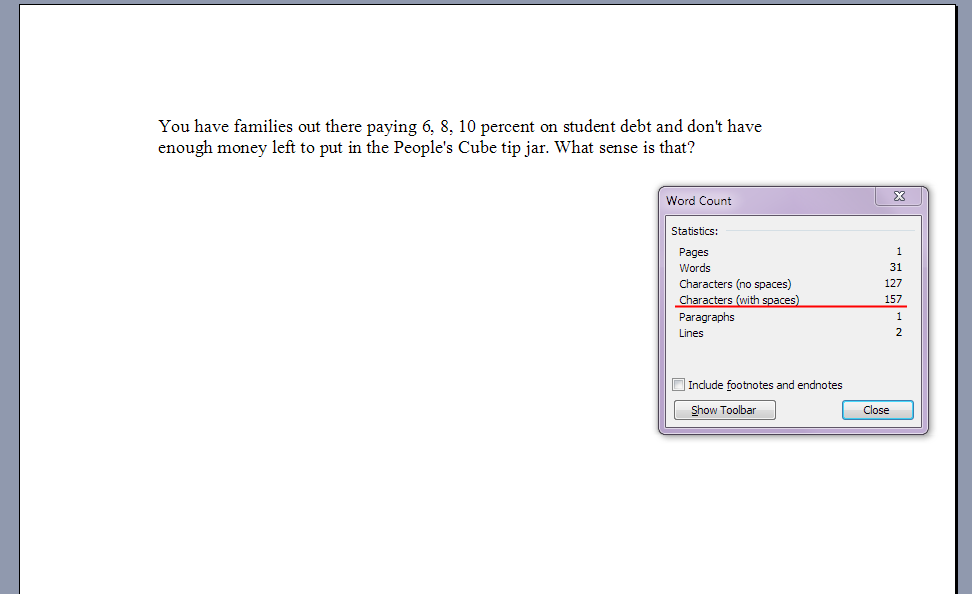This screenshot has width=972, height=594.
Task: Click the Show Toolbar button
Action: pos(724,410)
